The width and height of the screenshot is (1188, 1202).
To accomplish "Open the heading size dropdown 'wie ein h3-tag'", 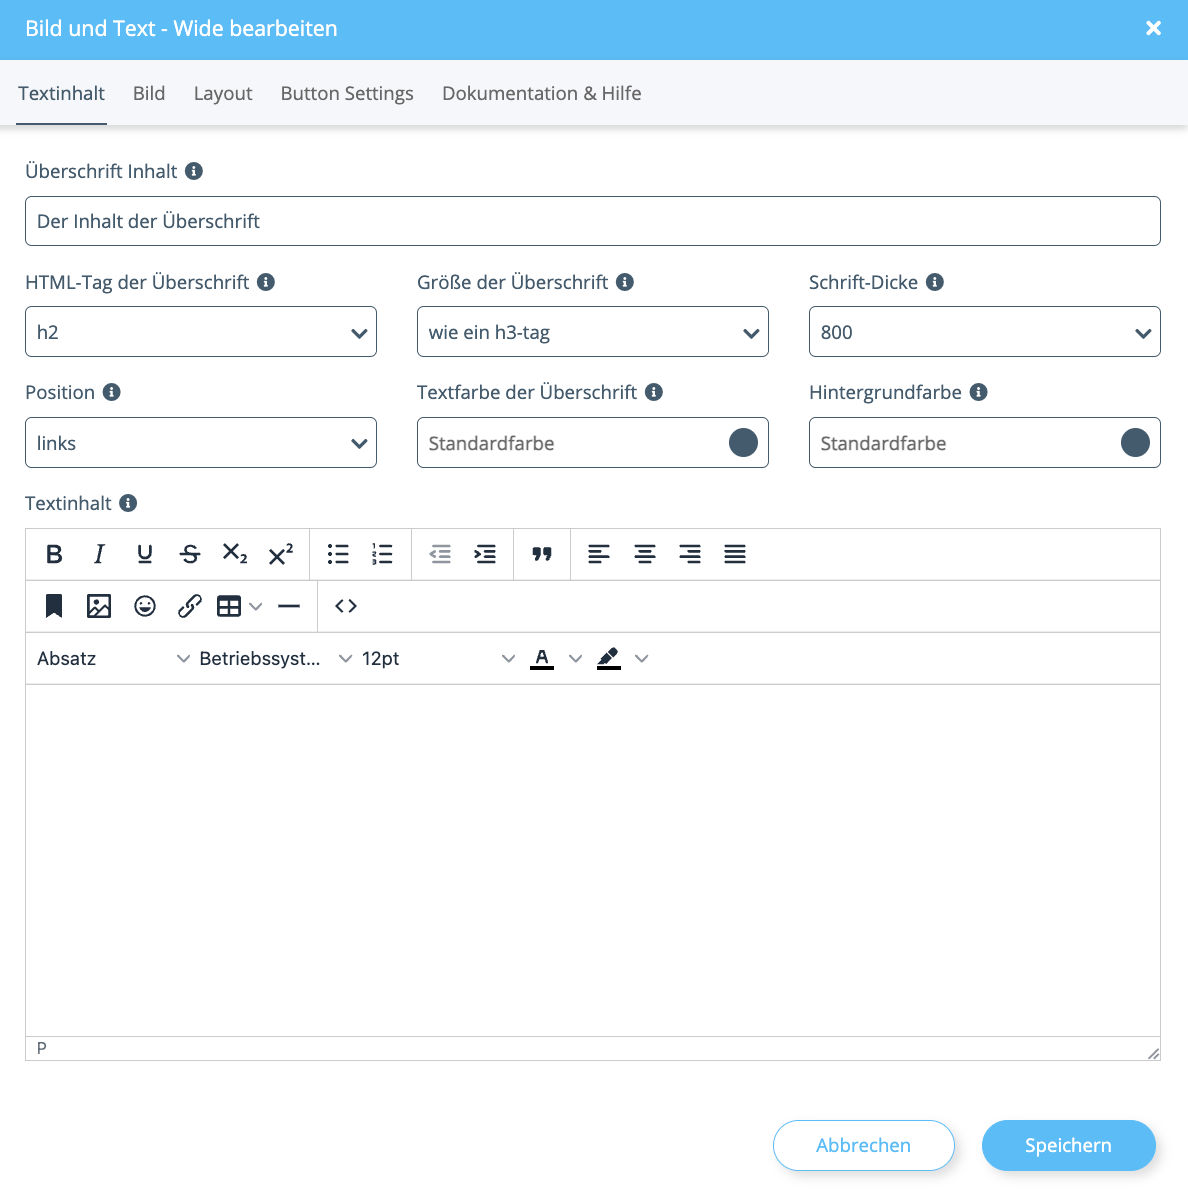I will (593, 332).
